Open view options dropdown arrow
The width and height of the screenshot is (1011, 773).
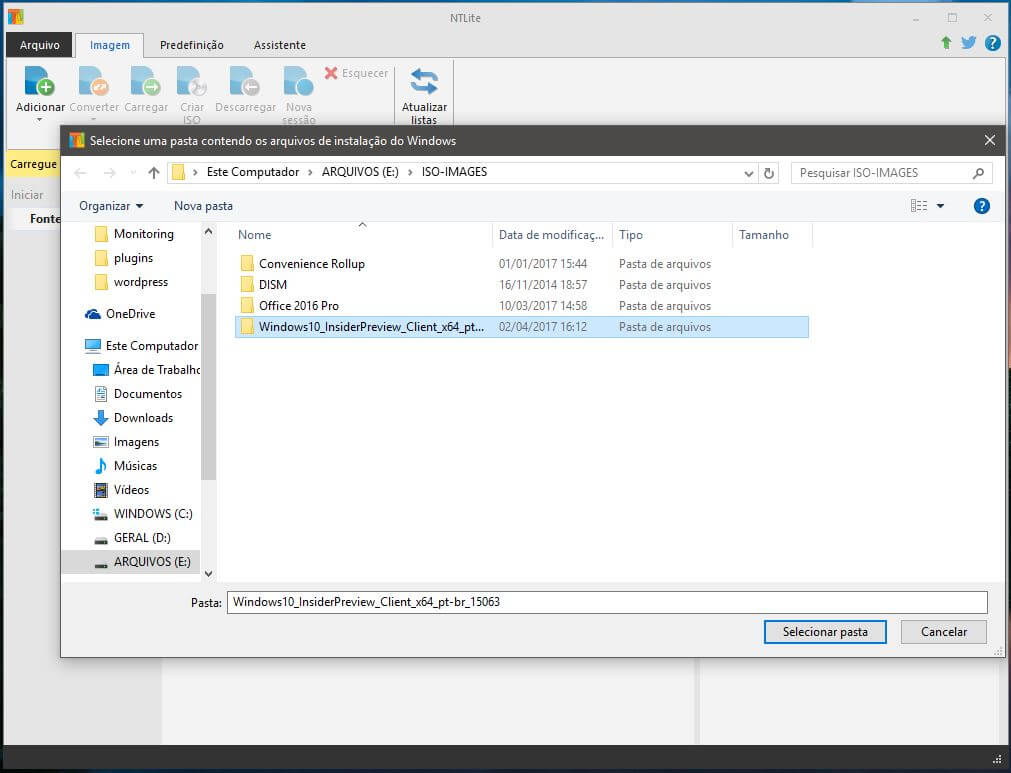[940, 206]
